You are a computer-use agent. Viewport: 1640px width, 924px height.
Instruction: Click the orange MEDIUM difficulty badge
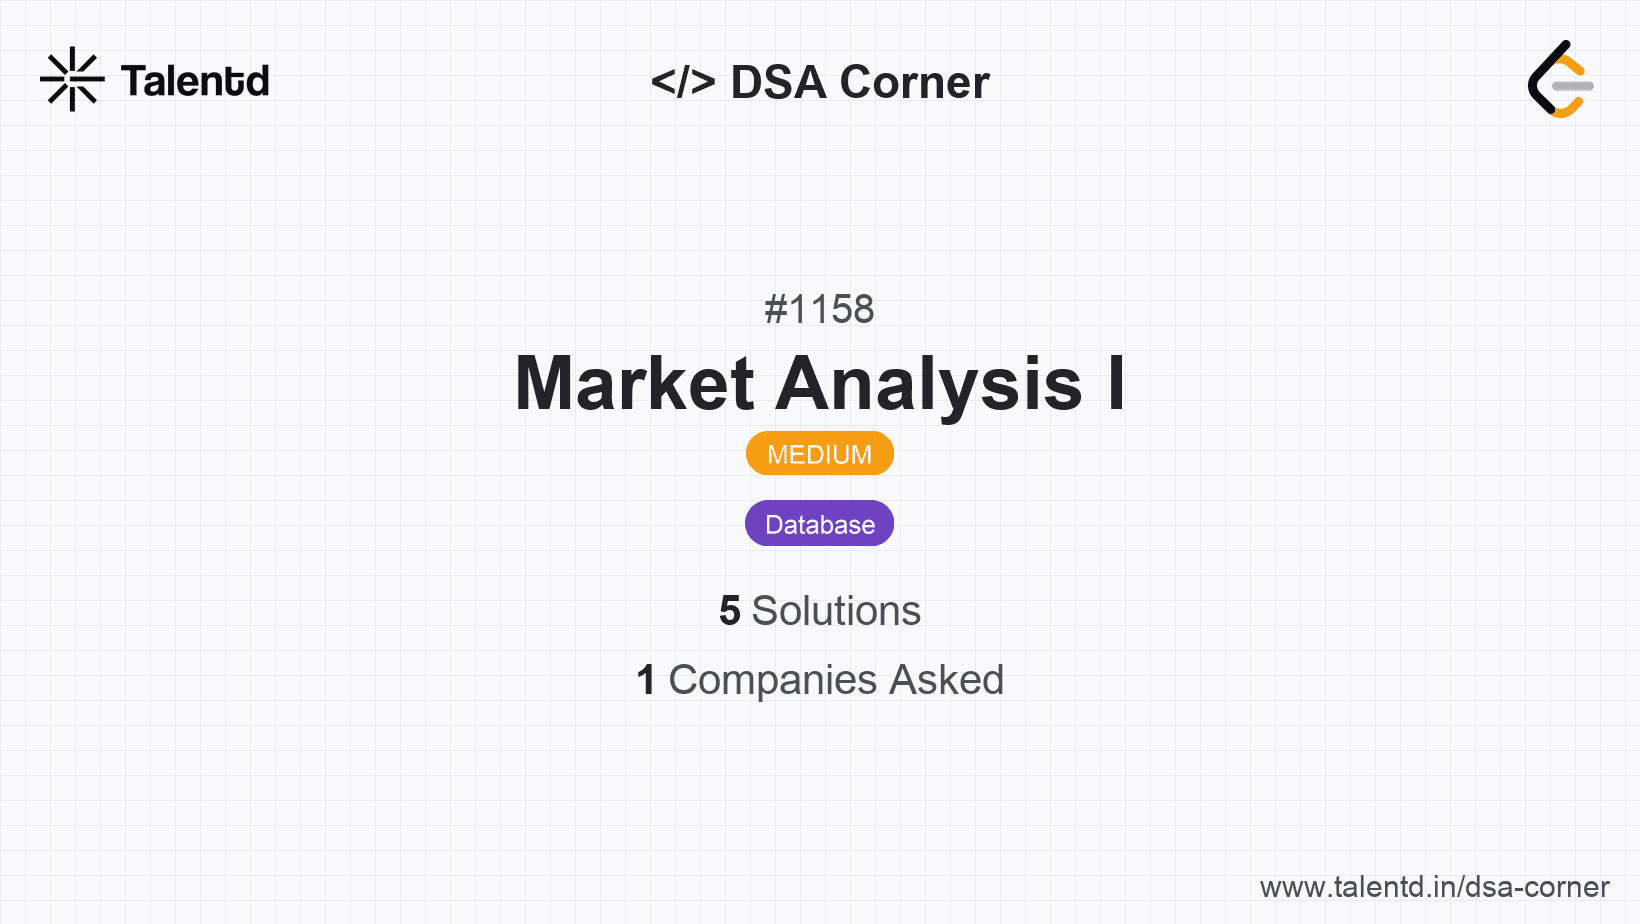point(819,454)
